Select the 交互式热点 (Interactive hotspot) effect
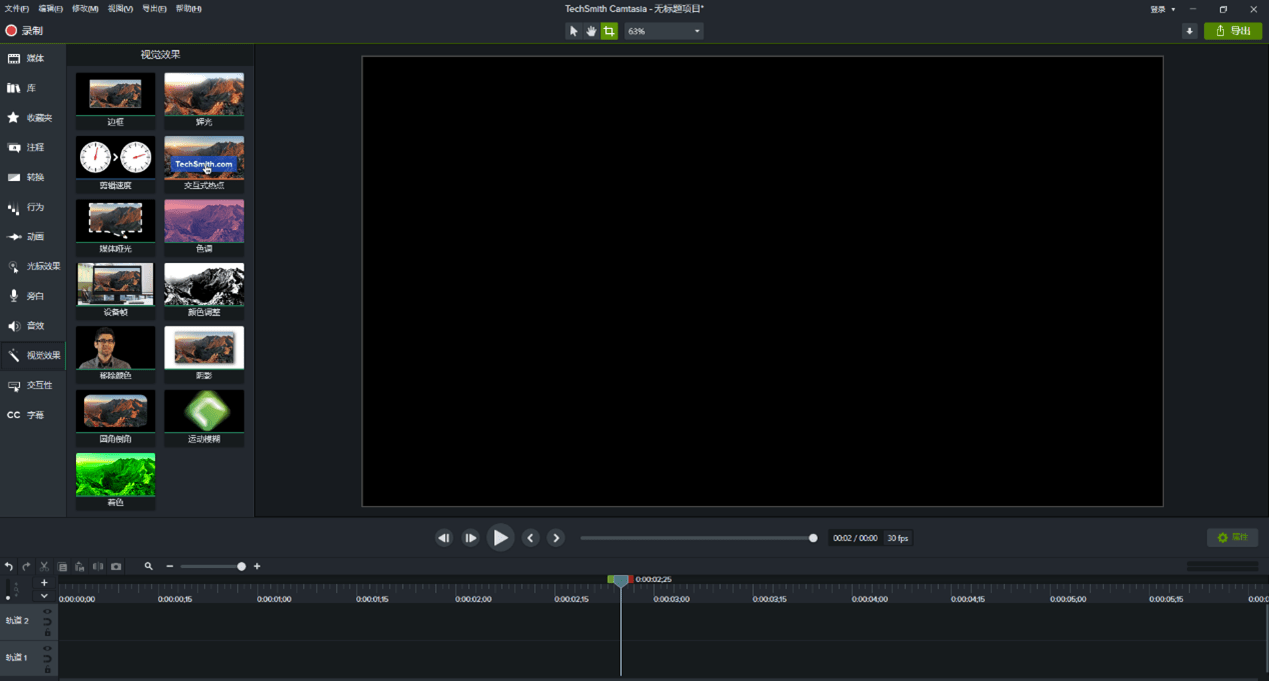This screenshot has height=681, width=1269. point(204,164)
